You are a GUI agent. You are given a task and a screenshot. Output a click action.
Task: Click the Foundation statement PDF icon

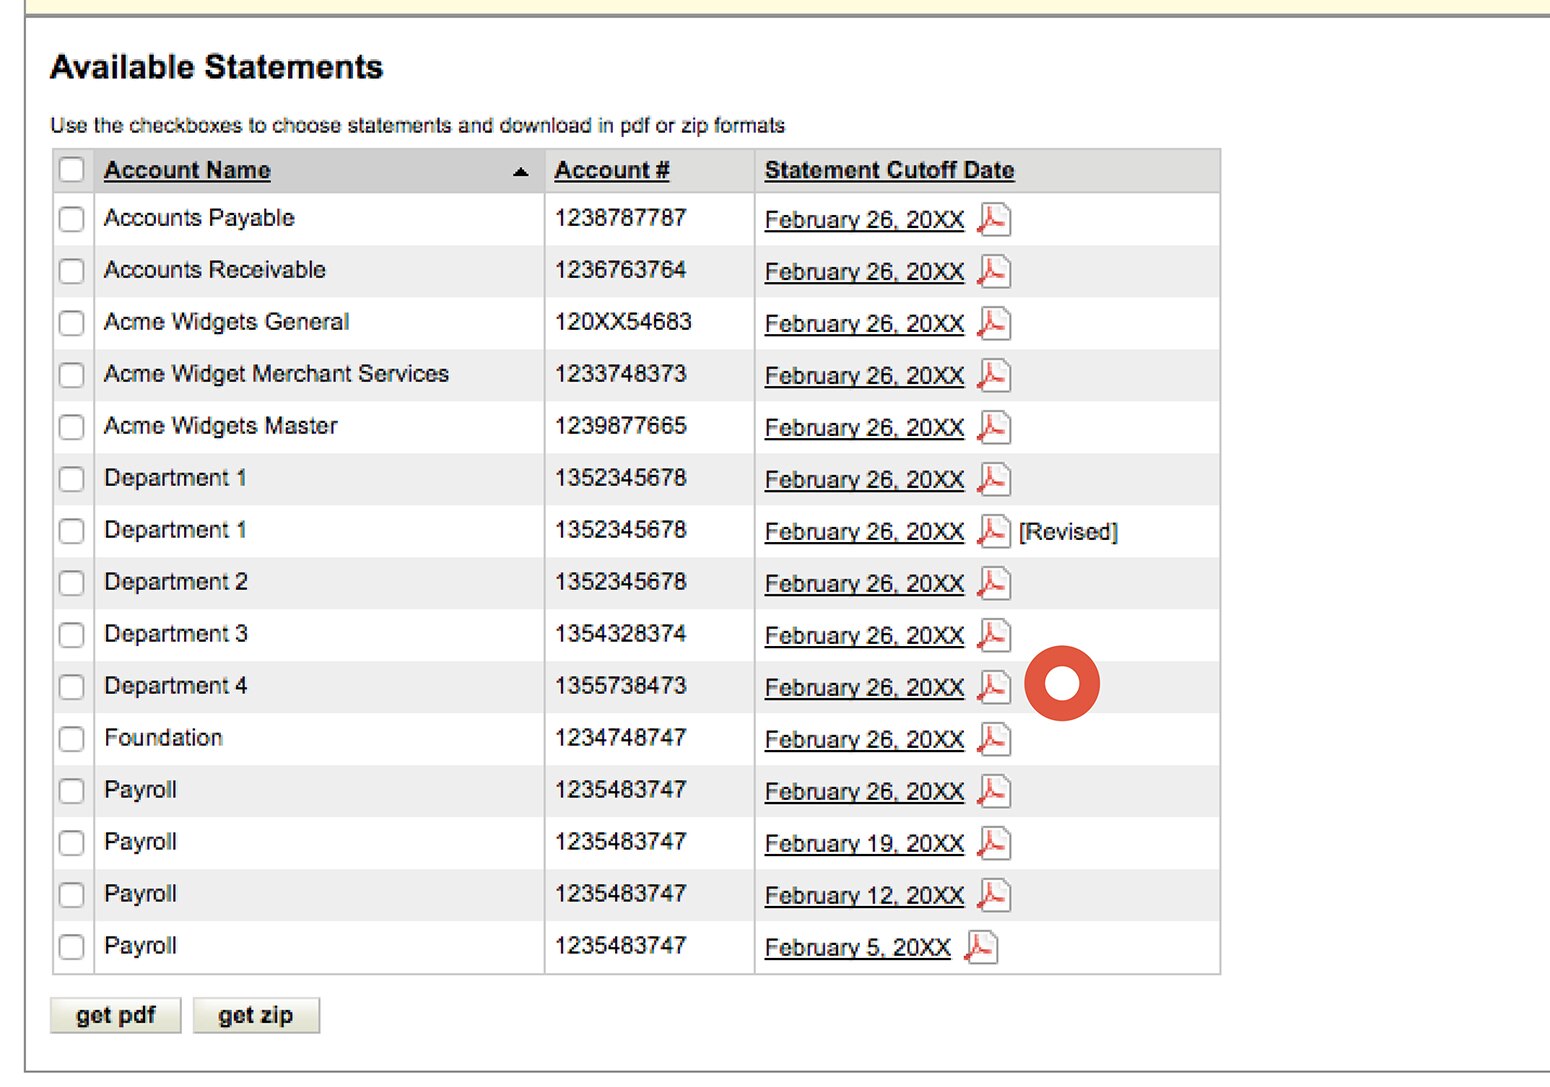click(993, 739)
